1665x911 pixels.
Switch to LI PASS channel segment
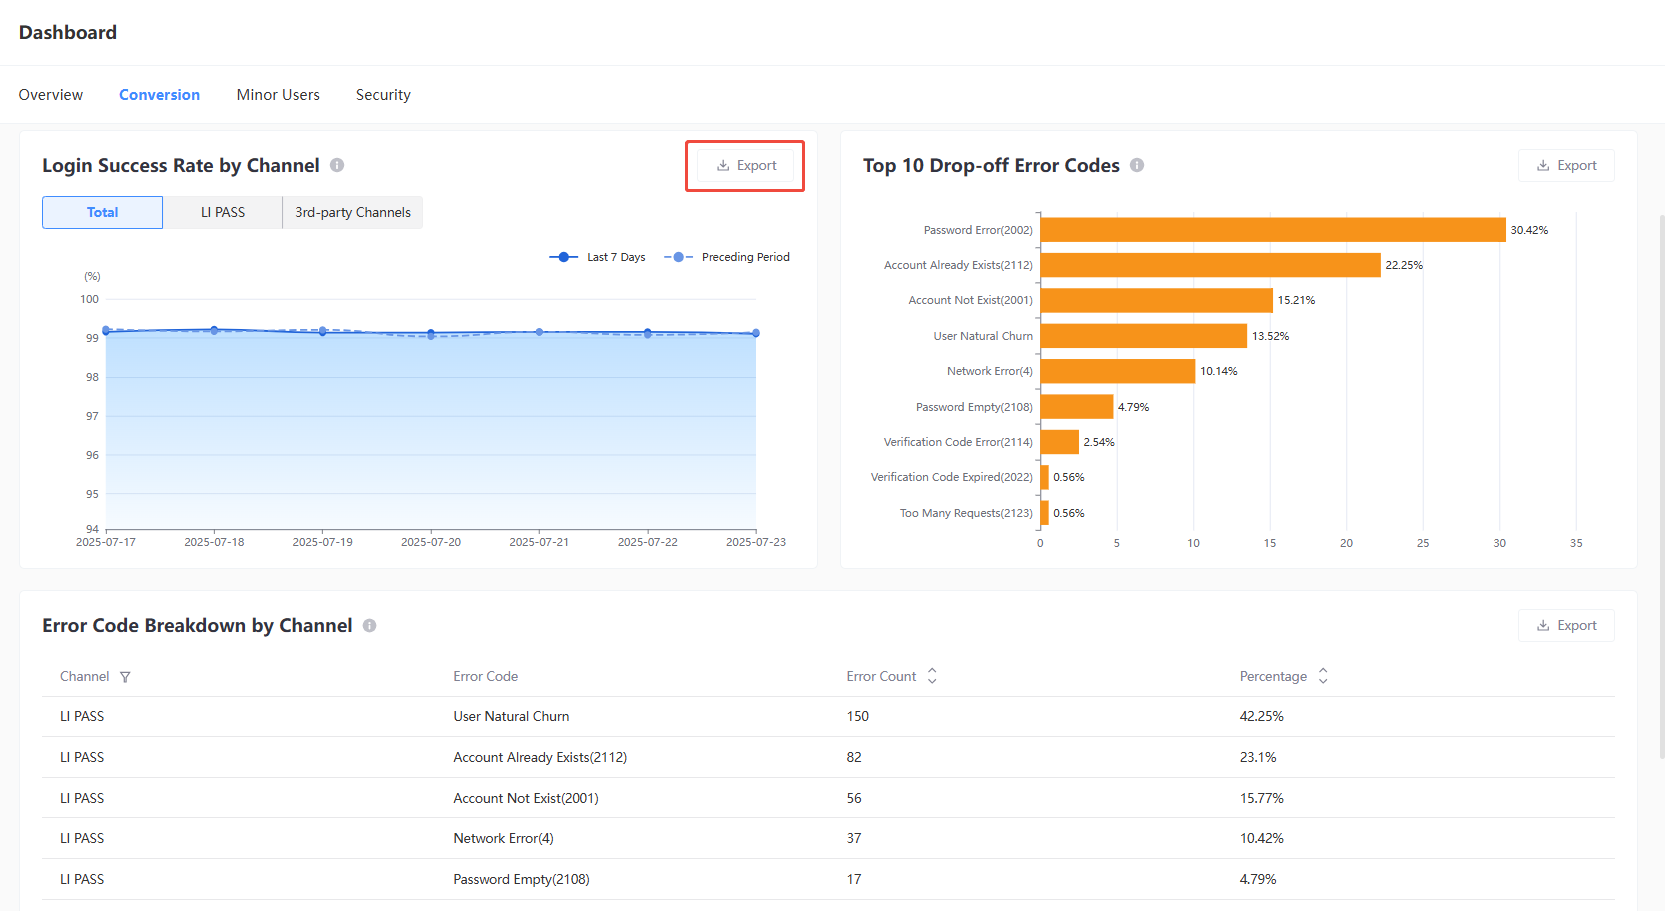(x=222, y=213)
